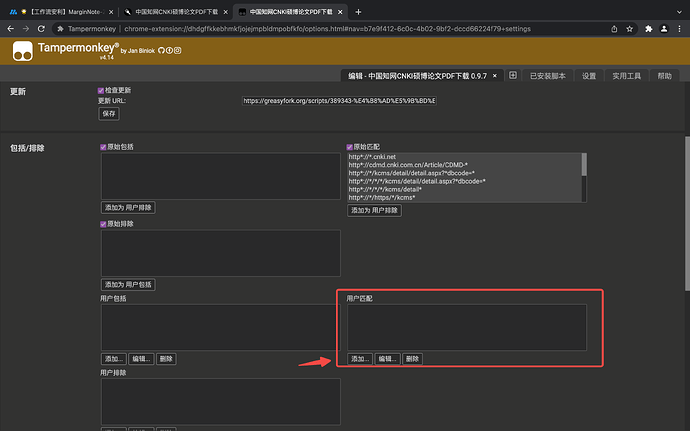The height and width of the screenshot is (431, 690).
Task: Click the 保存 button under update URL
Action: 109,114
